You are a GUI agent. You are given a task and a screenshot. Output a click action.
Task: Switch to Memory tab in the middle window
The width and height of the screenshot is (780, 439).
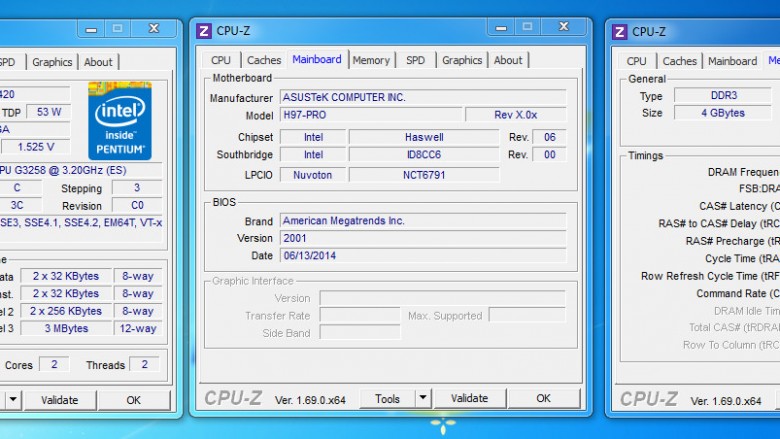pyautogui.click(x=371, y=60)
